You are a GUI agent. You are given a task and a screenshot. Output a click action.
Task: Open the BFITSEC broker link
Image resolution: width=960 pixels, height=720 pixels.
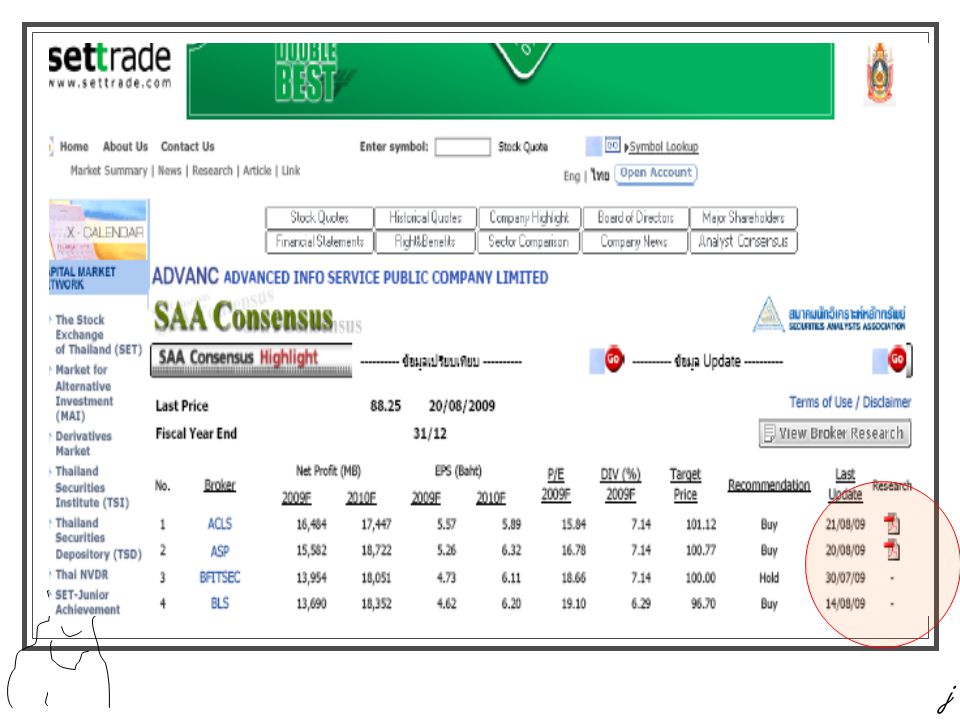[x=220, y=577]
